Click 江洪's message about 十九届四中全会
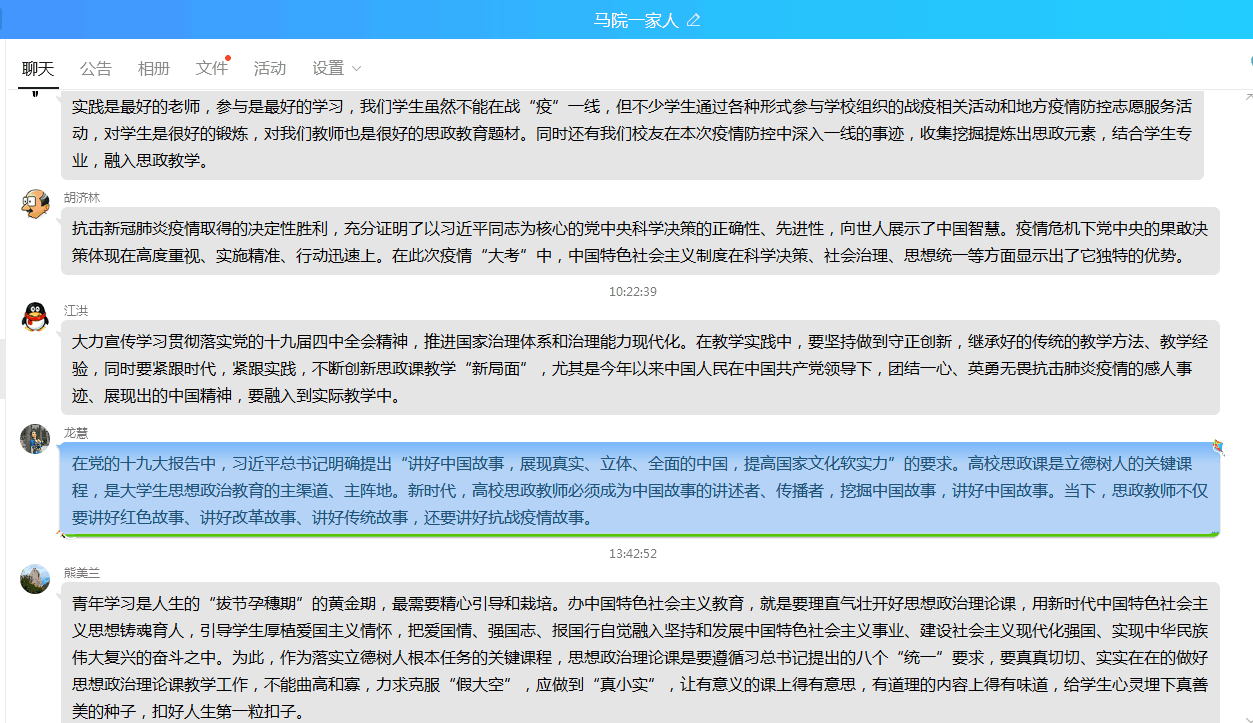Viewport: 1253px width, 723px height. click(x=640, y=368)
